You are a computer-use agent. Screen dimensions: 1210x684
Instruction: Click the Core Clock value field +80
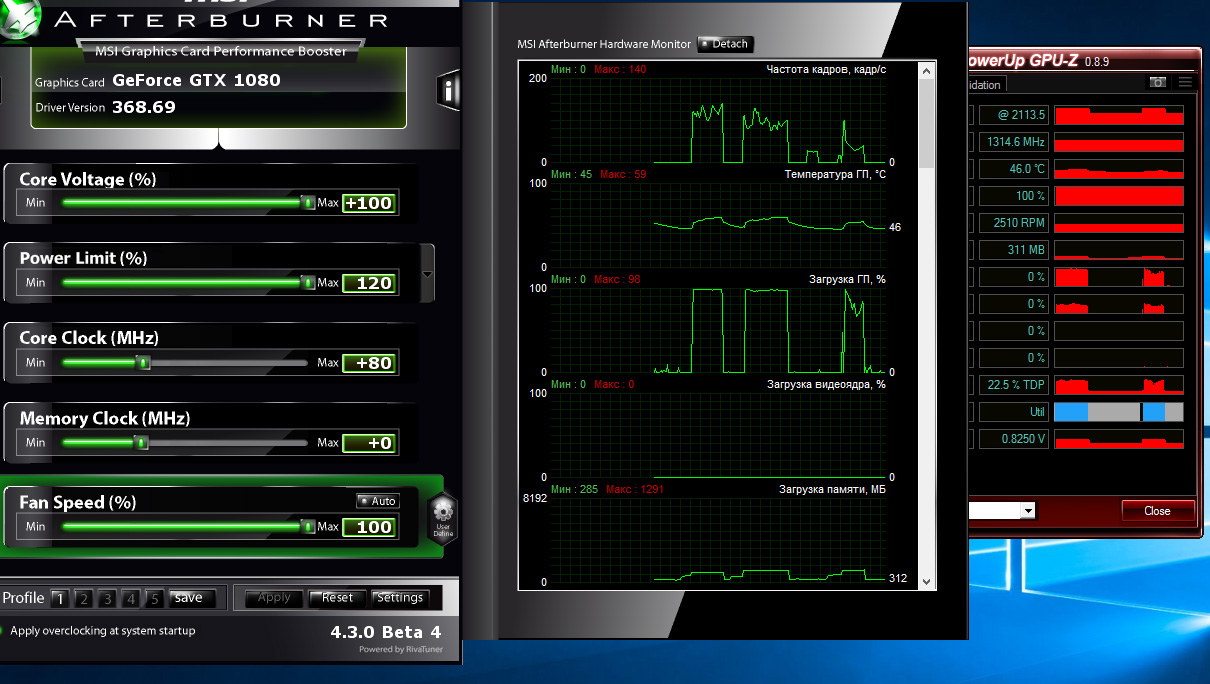point(369,363)
